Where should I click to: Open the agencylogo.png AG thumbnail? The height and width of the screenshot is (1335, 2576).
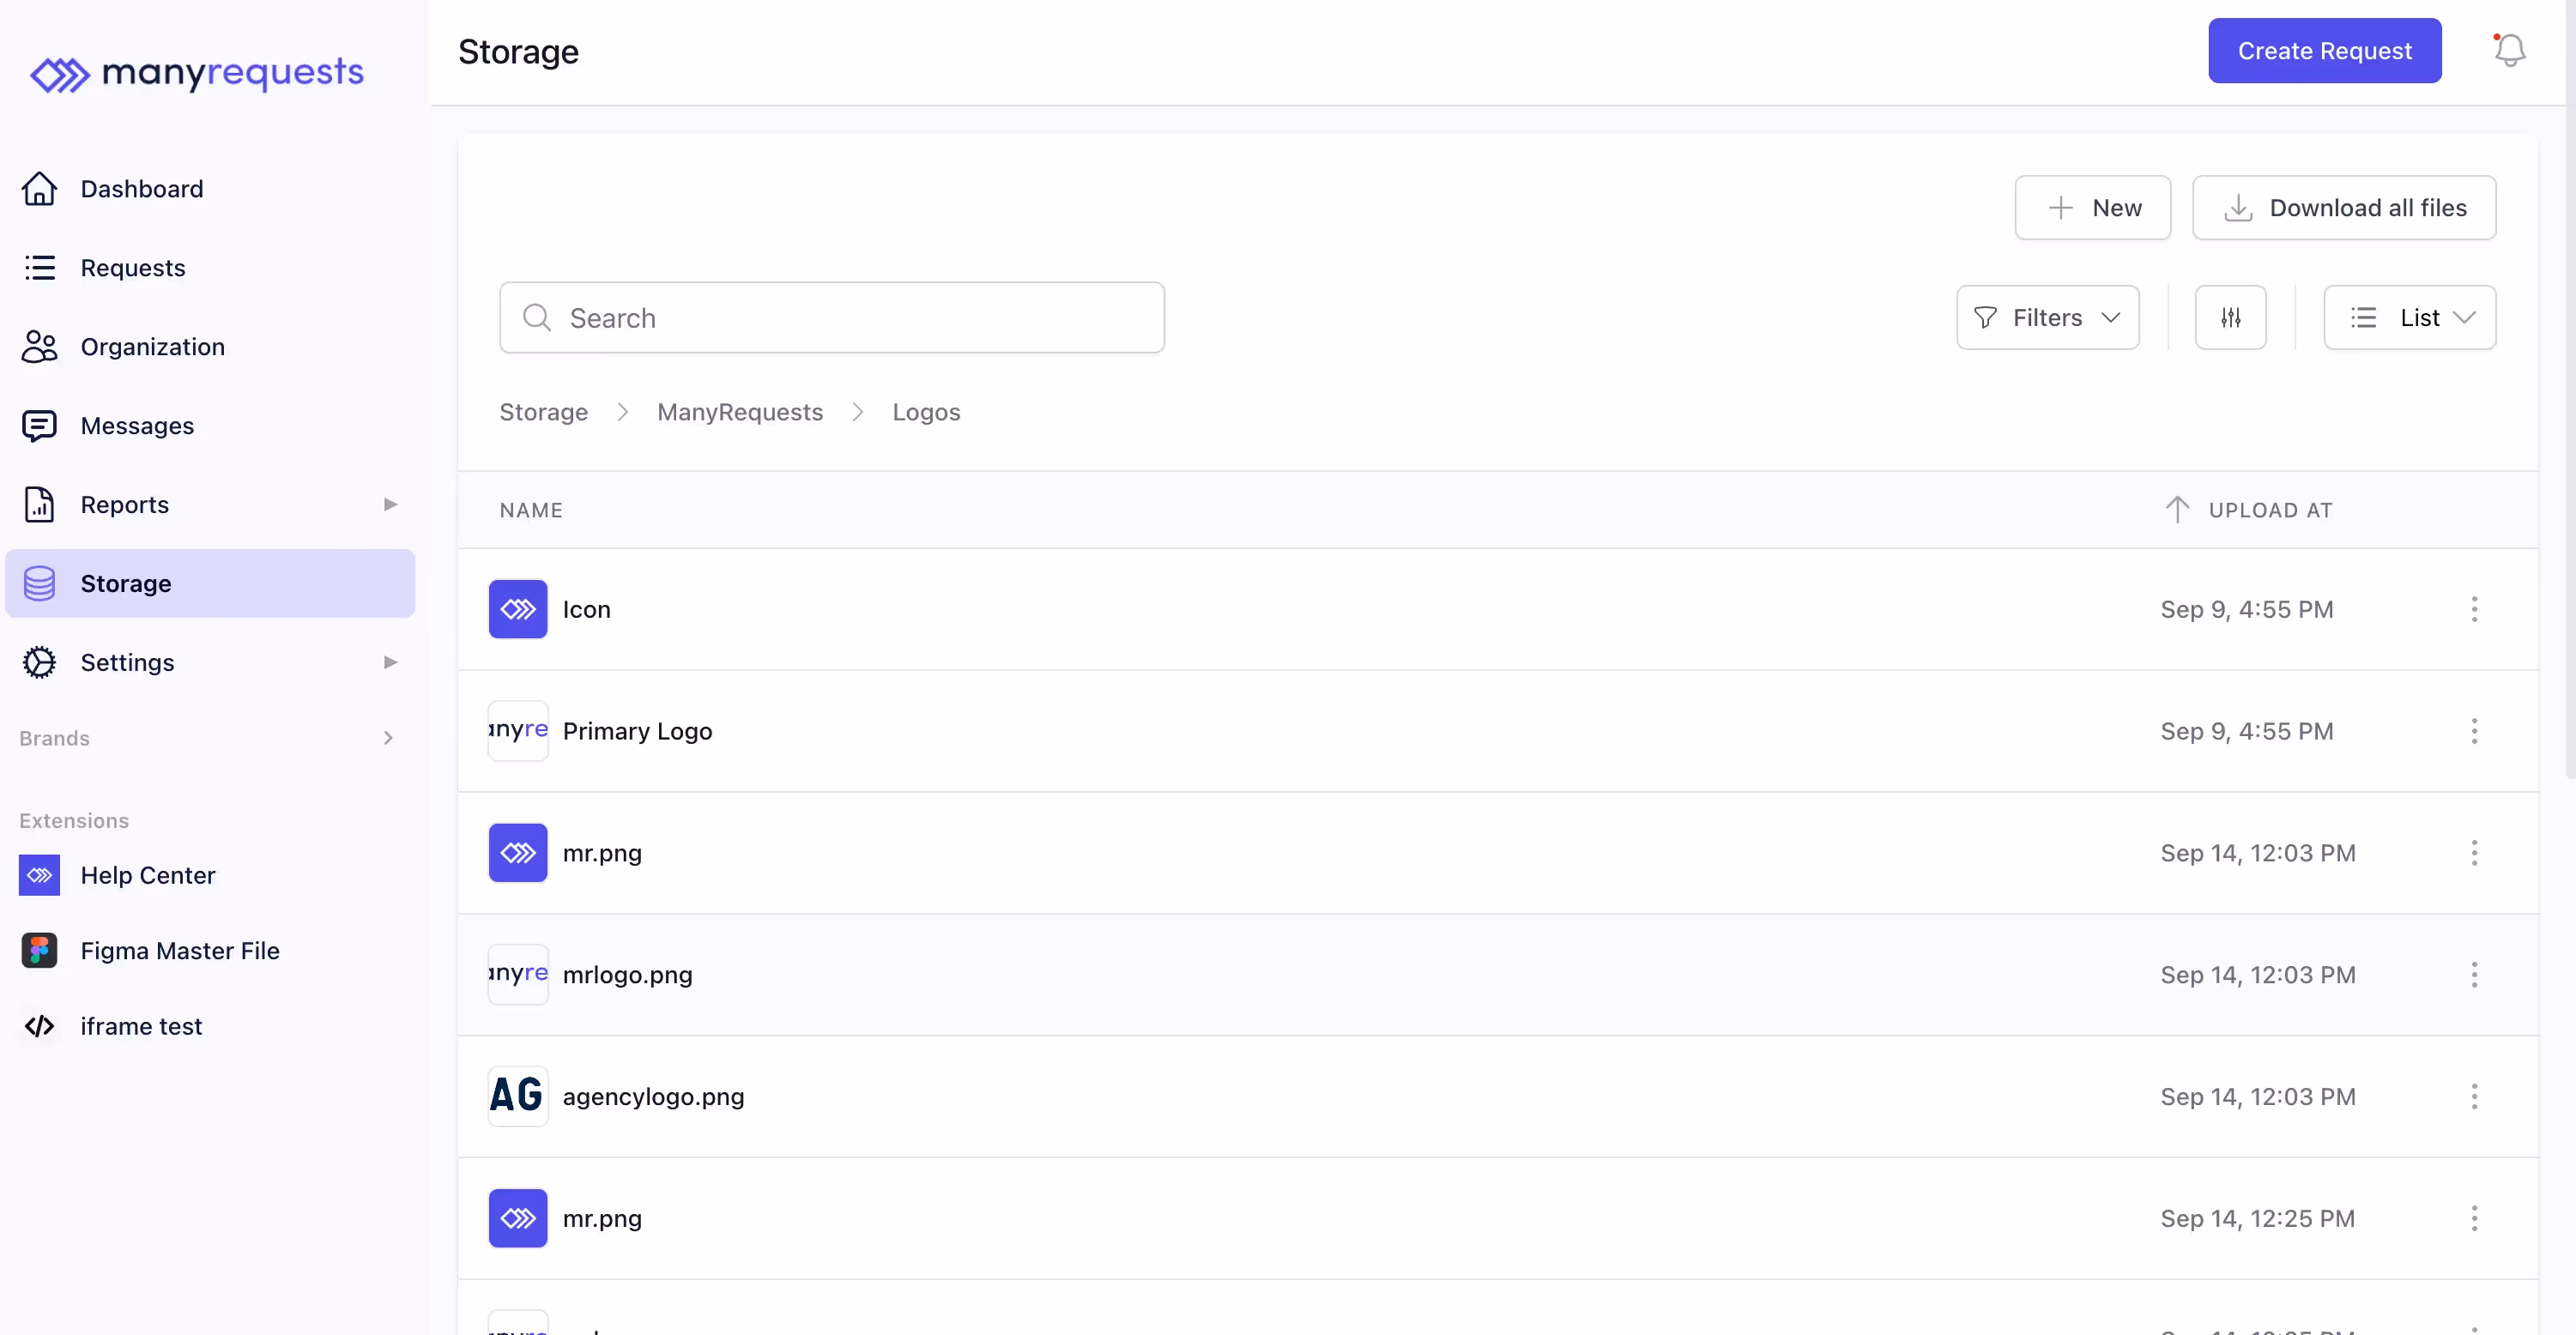point(517,1097)
